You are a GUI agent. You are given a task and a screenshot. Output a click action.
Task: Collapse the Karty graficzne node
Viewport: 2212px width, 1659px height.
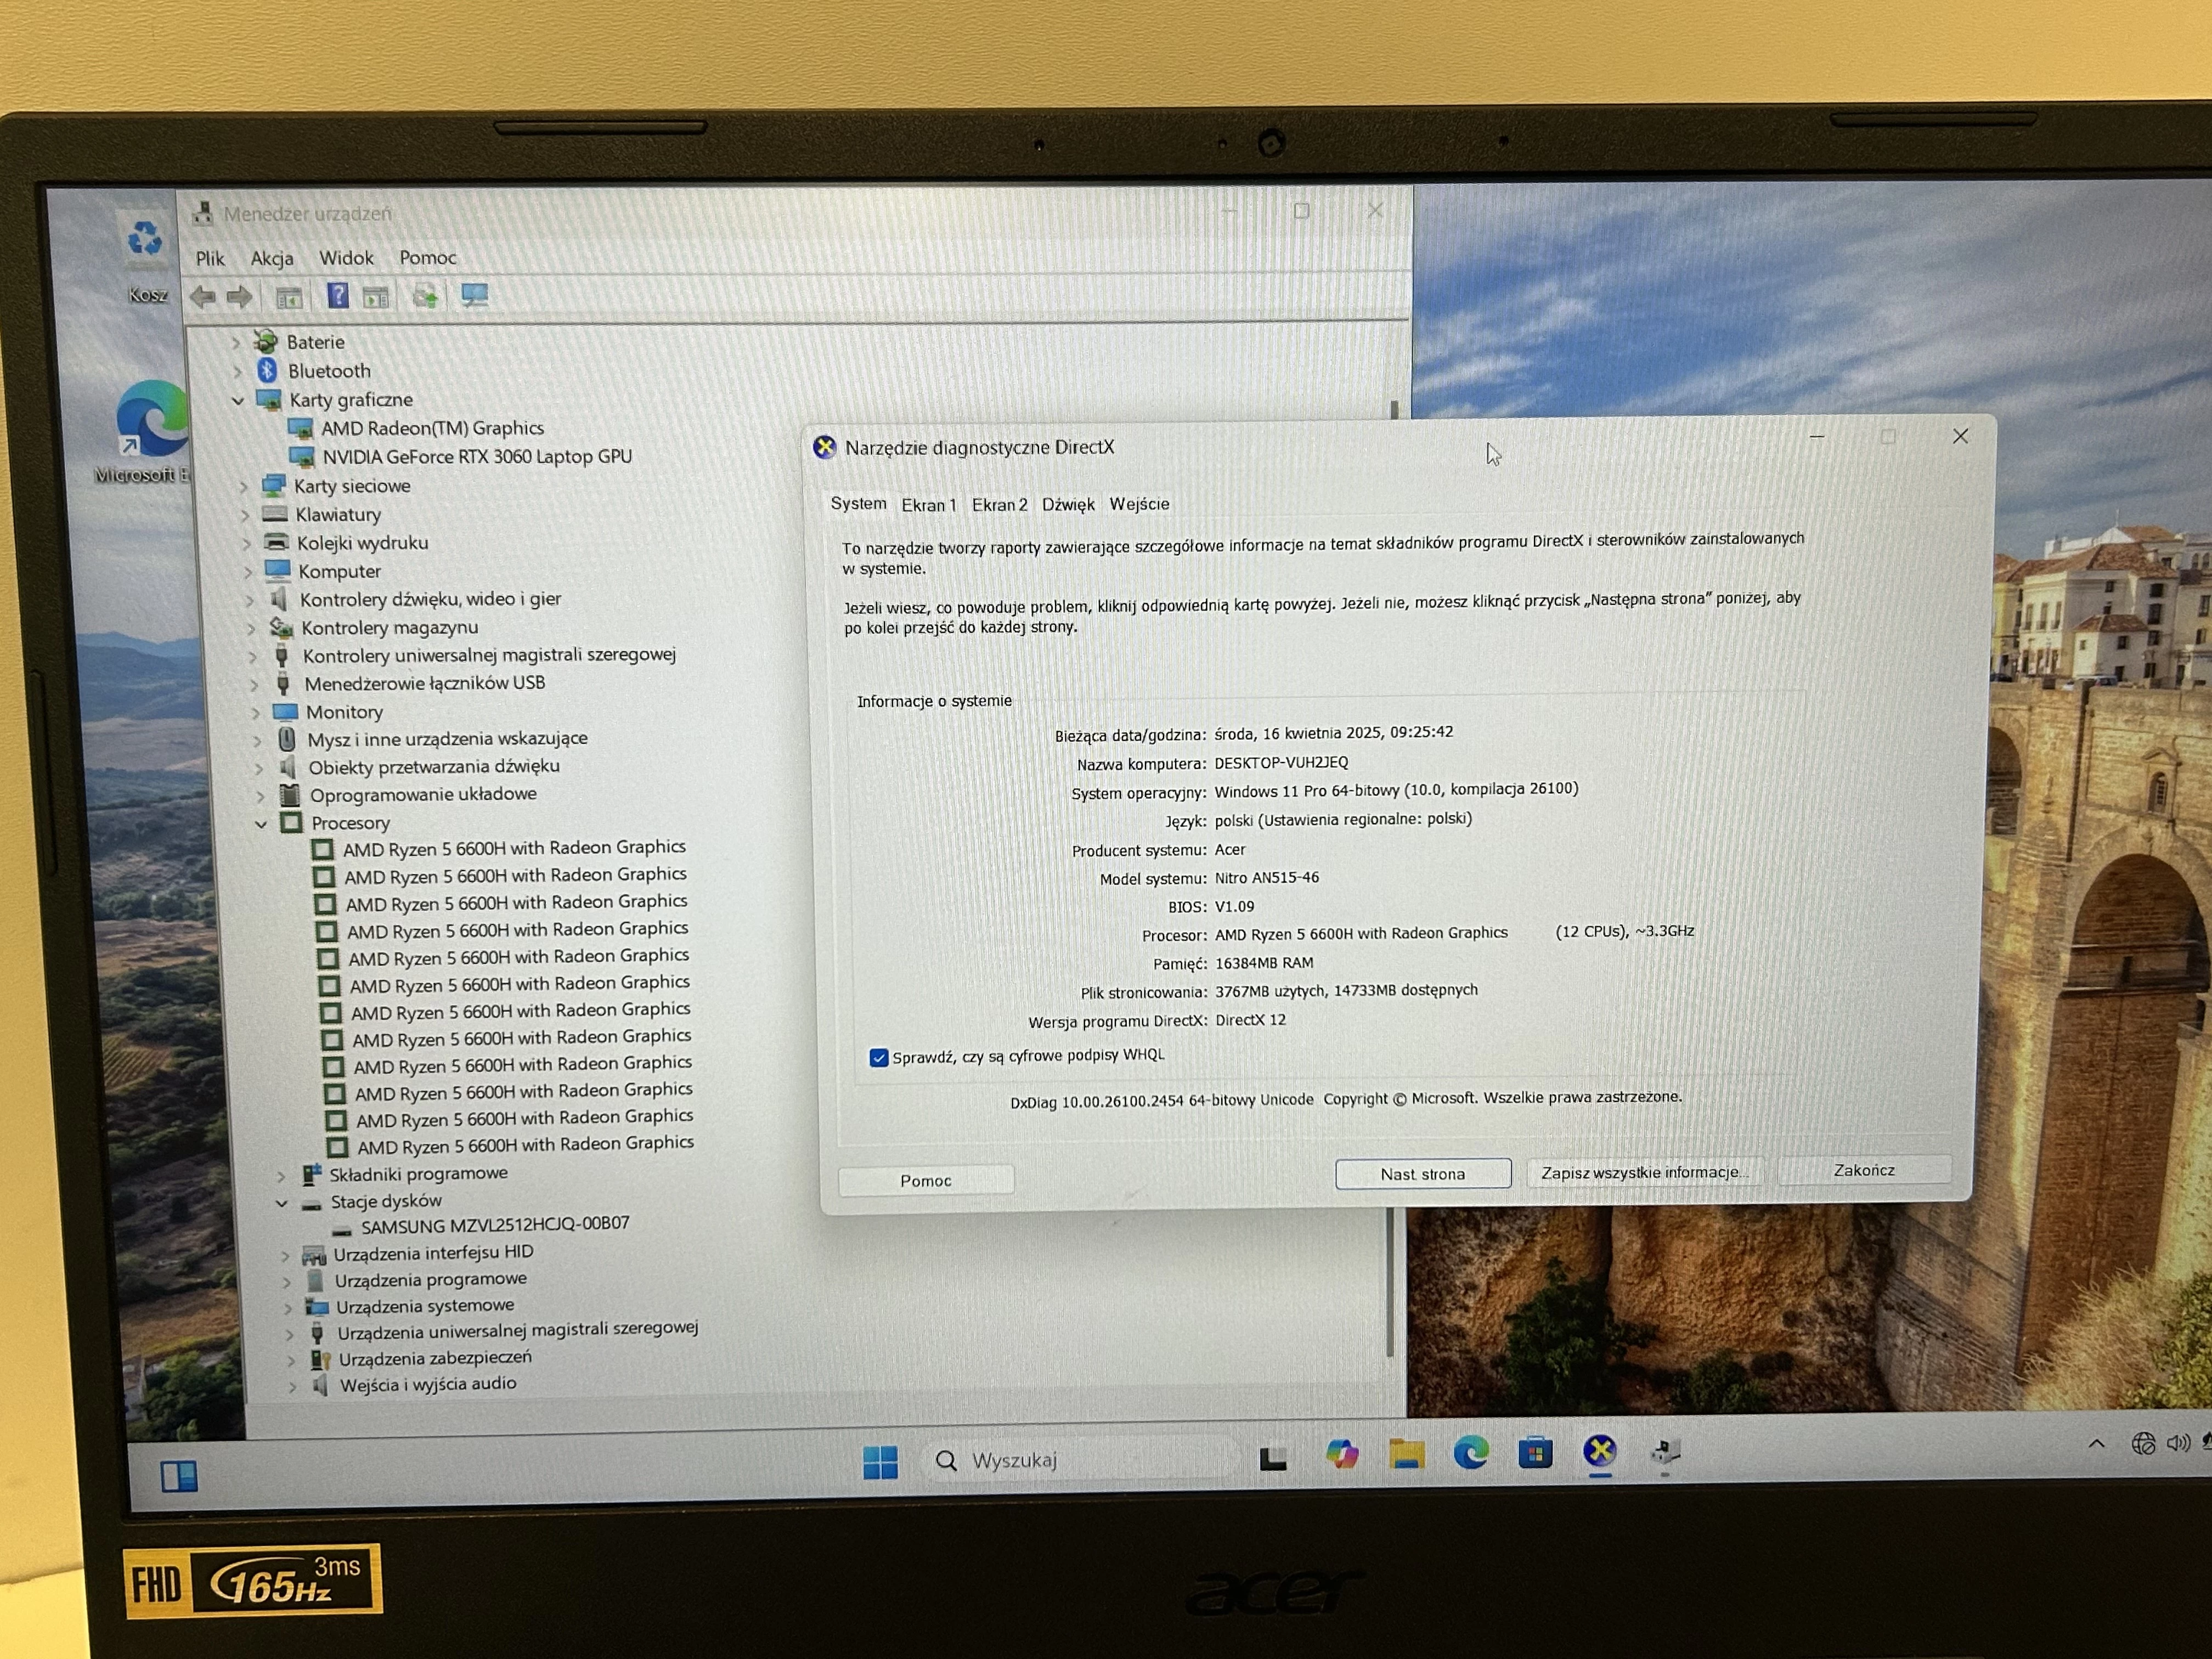[238, 401]
